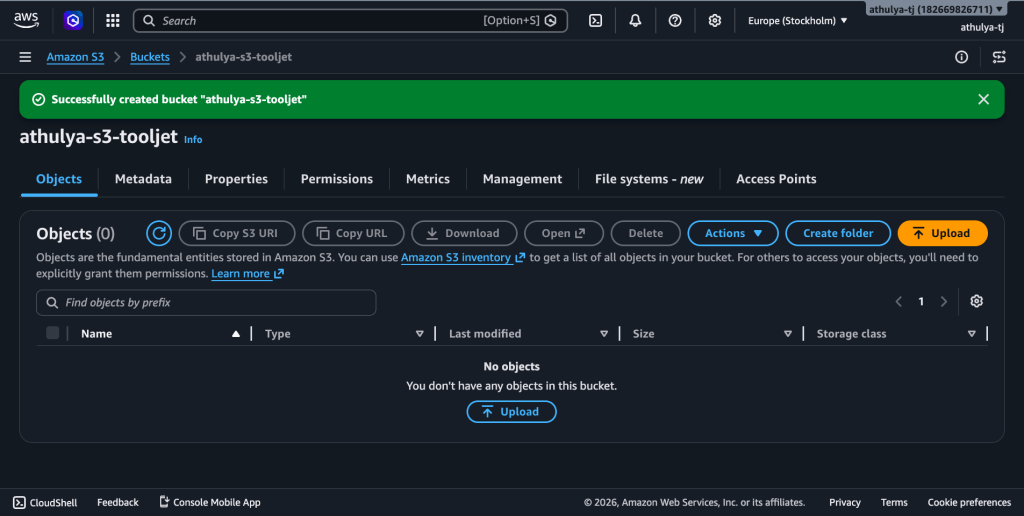This screenshot has height=516, width=1024.
Task: Open table preferences gear icon
Action: 976,301
